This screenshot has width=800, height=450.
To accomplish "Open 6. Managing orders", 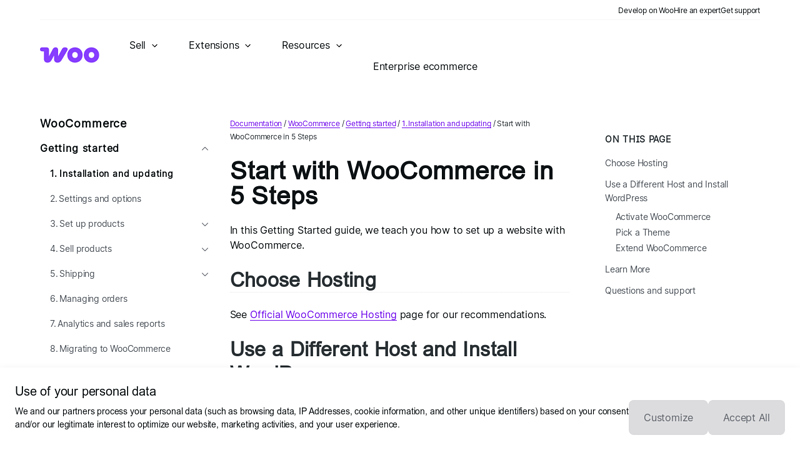I will point(89,298).
